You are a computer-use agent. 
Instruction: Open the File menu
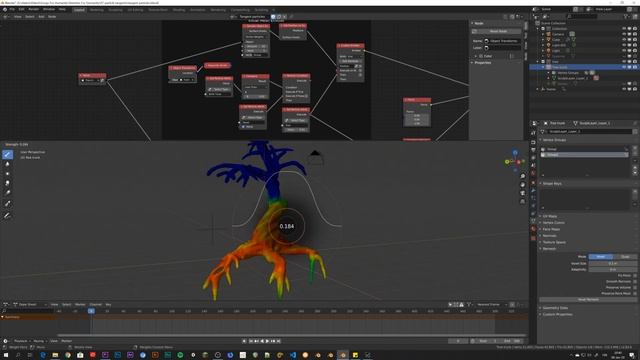click(12, 9)
